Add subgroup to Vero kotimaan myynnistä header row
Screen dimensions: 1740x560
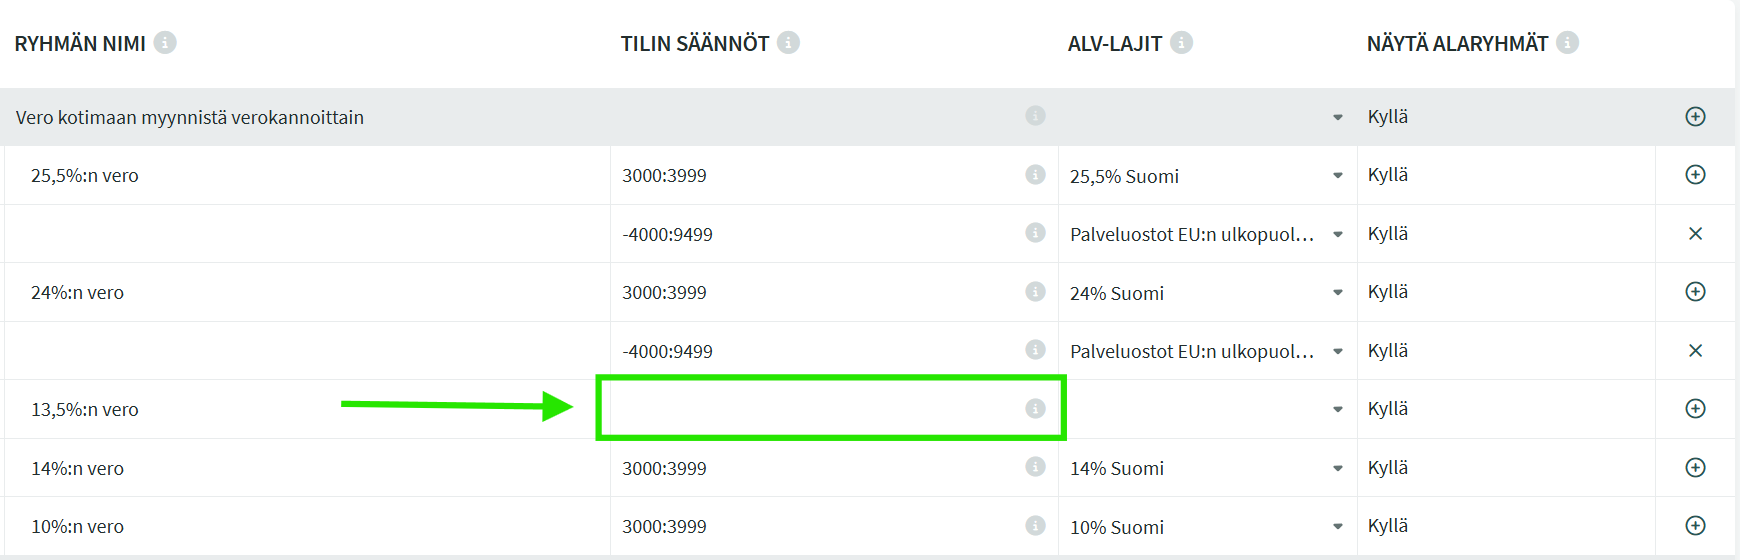coord(1695,117)
